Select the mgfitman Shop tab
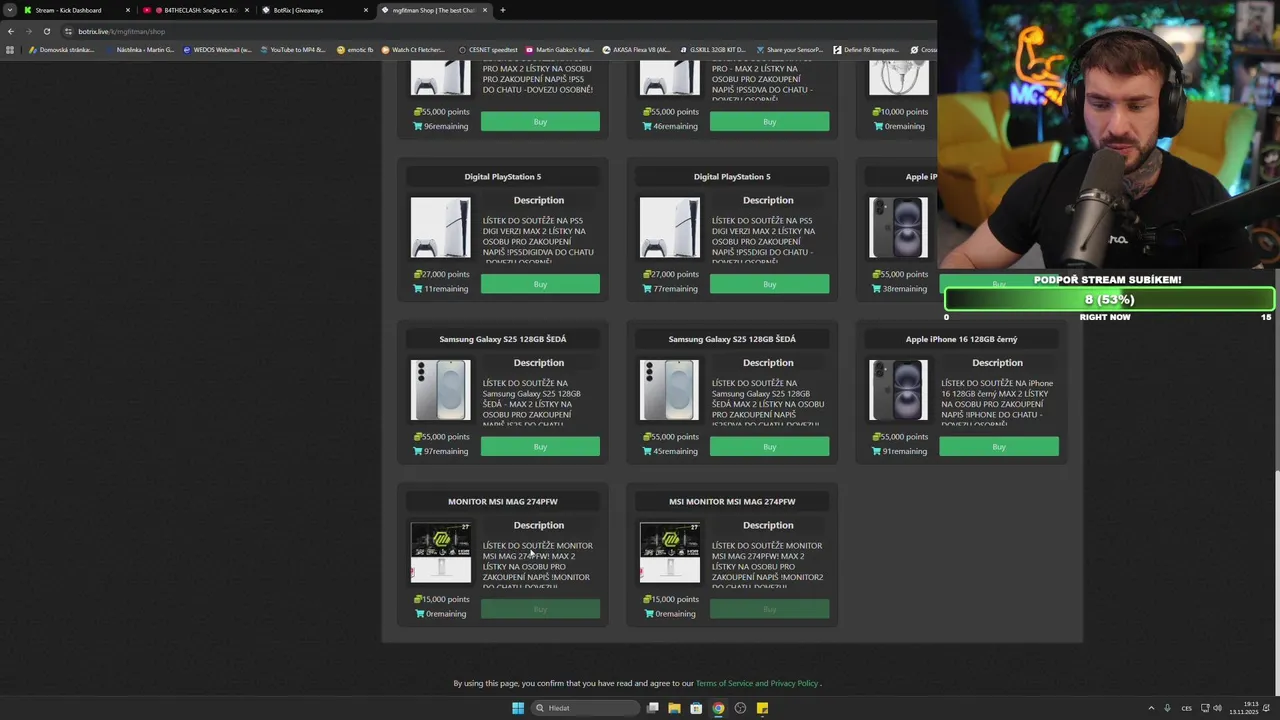This screenshot has width=1280, height=720. 433,10
